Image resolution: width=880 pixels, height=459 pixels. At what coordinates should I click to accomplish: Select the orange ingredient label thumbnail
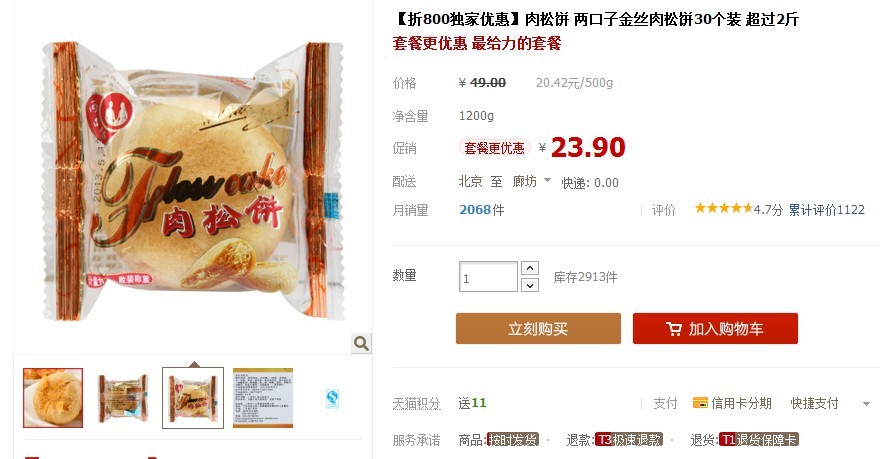pyautogui.click(x=263, y=398)
